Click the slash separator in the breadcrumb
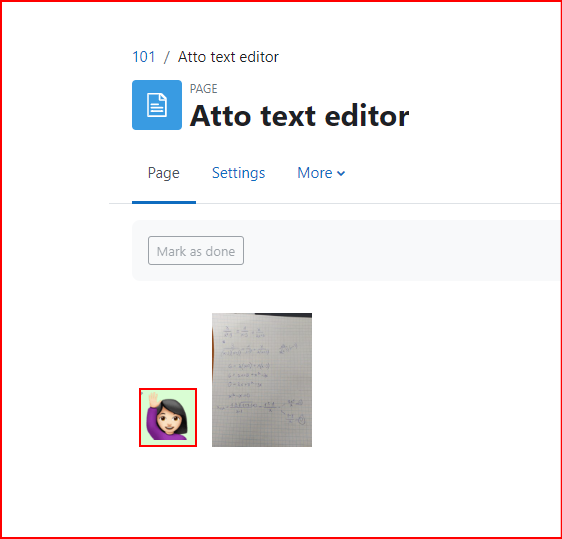Screen dimensions: 562x539 pos(166,57)
